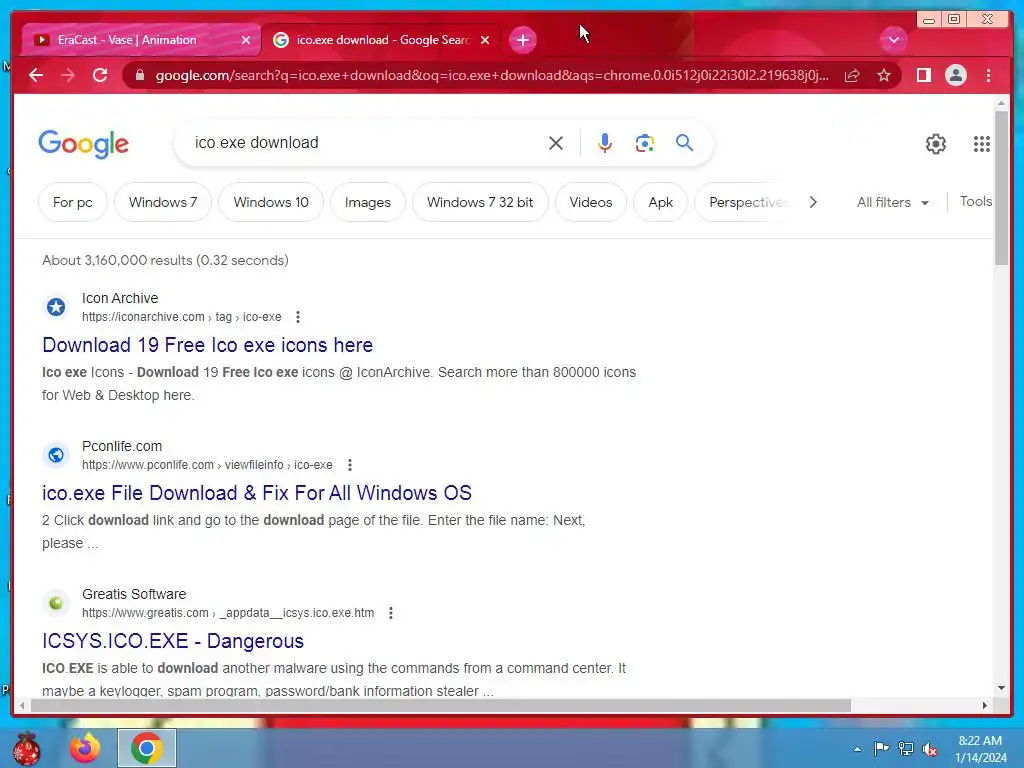Image resolution: width=1024 pixels, height=768 pixels.
Task: Click the pconlife.com URL breadcrumb
Action: (x=207, y=465)
